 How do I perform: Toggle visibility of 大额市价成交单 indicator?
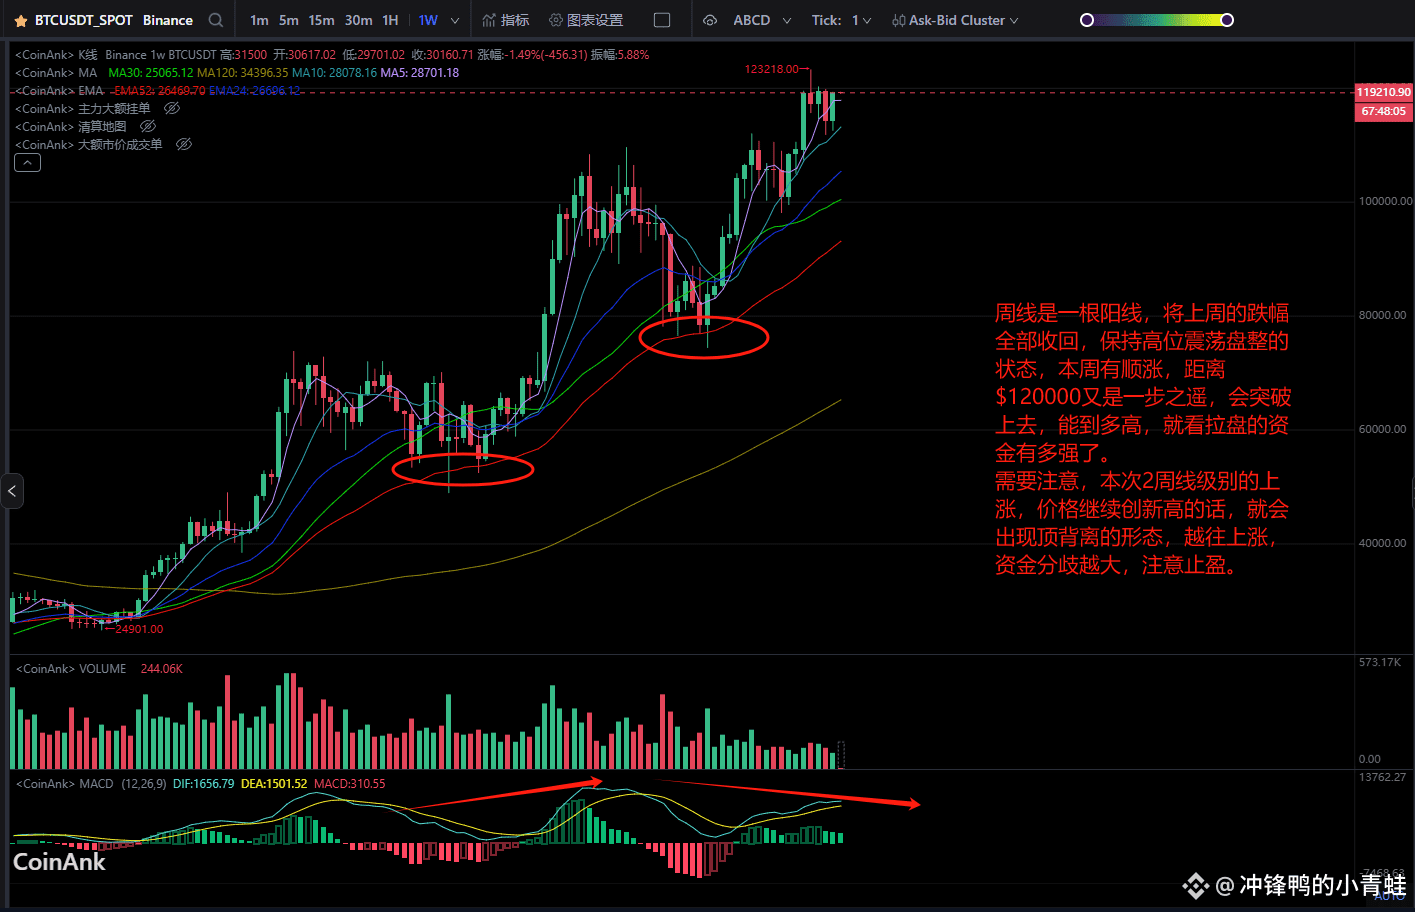[184, 144]
